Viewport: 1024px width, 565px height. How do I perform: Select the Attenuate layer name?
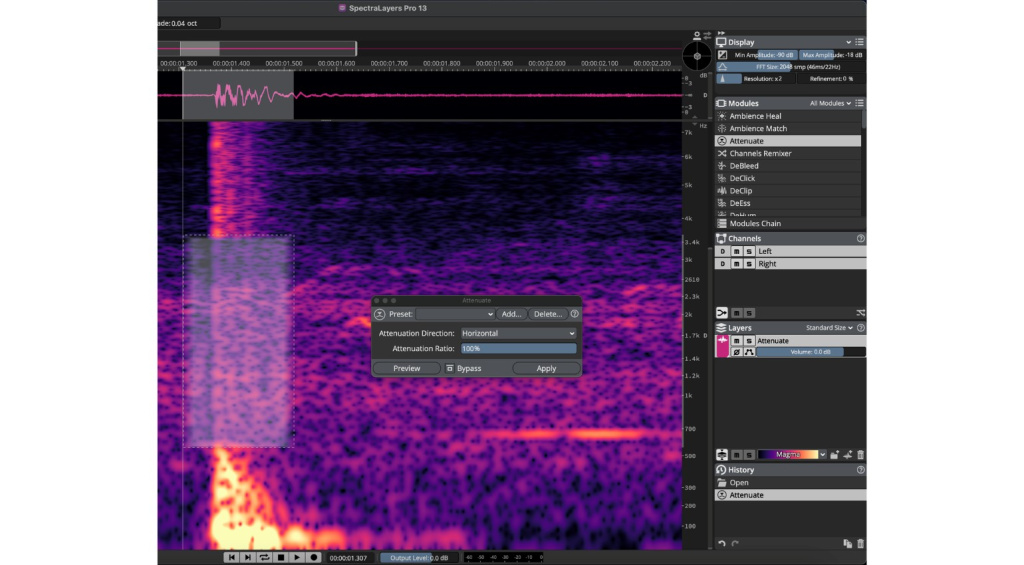pos(773,341)
